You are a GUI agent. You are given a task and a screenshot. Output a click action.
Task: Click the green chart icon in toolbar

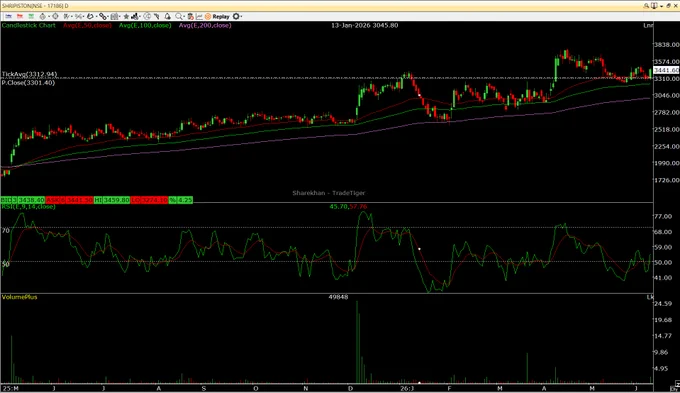tap(31, 16)
